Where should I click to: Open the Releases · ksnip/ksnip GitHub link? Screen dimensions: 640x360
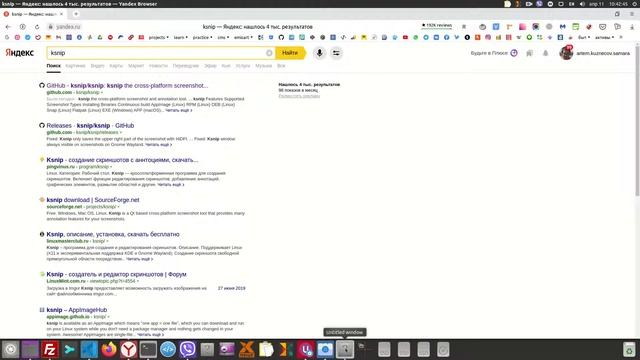click(90, 125)
